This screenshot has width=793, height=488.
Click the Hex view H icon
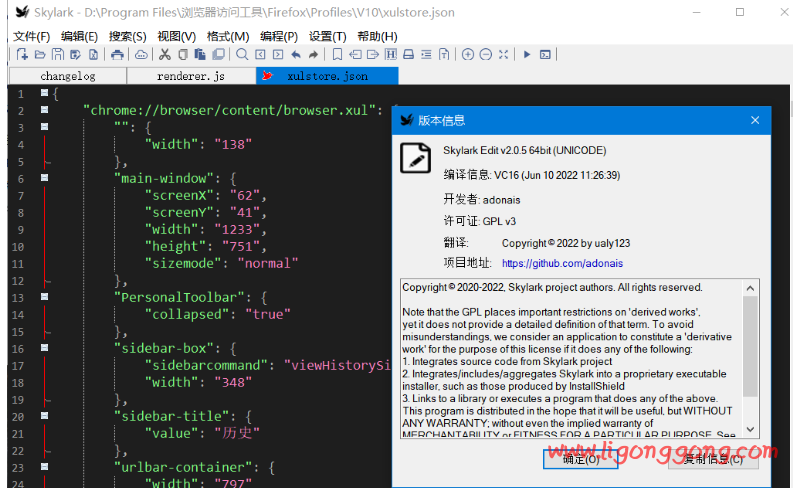pos(390,55)
